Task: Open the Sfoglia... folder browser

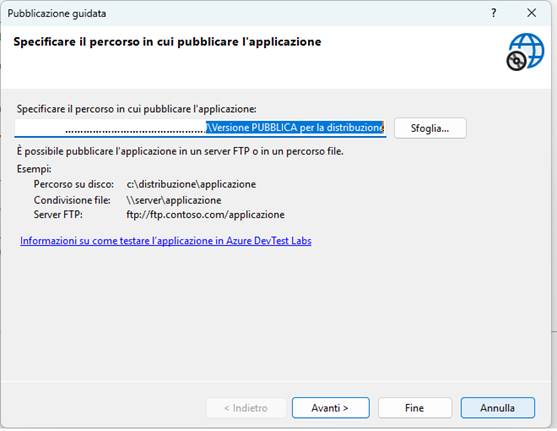Action: pos(430,128)
